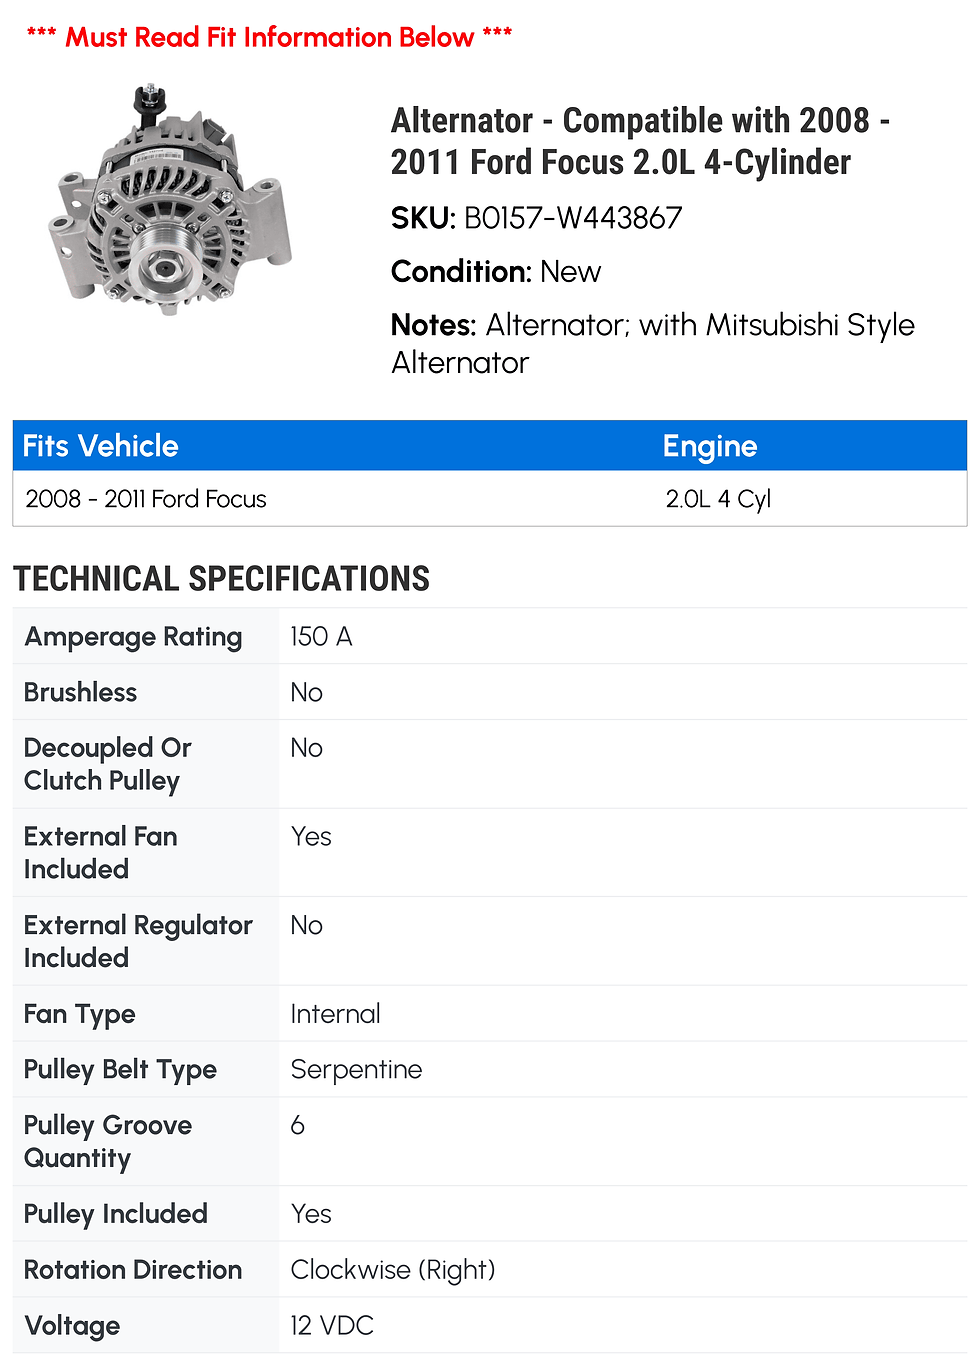Click the External Fan Included label
980x1366 pixels.
100,852
